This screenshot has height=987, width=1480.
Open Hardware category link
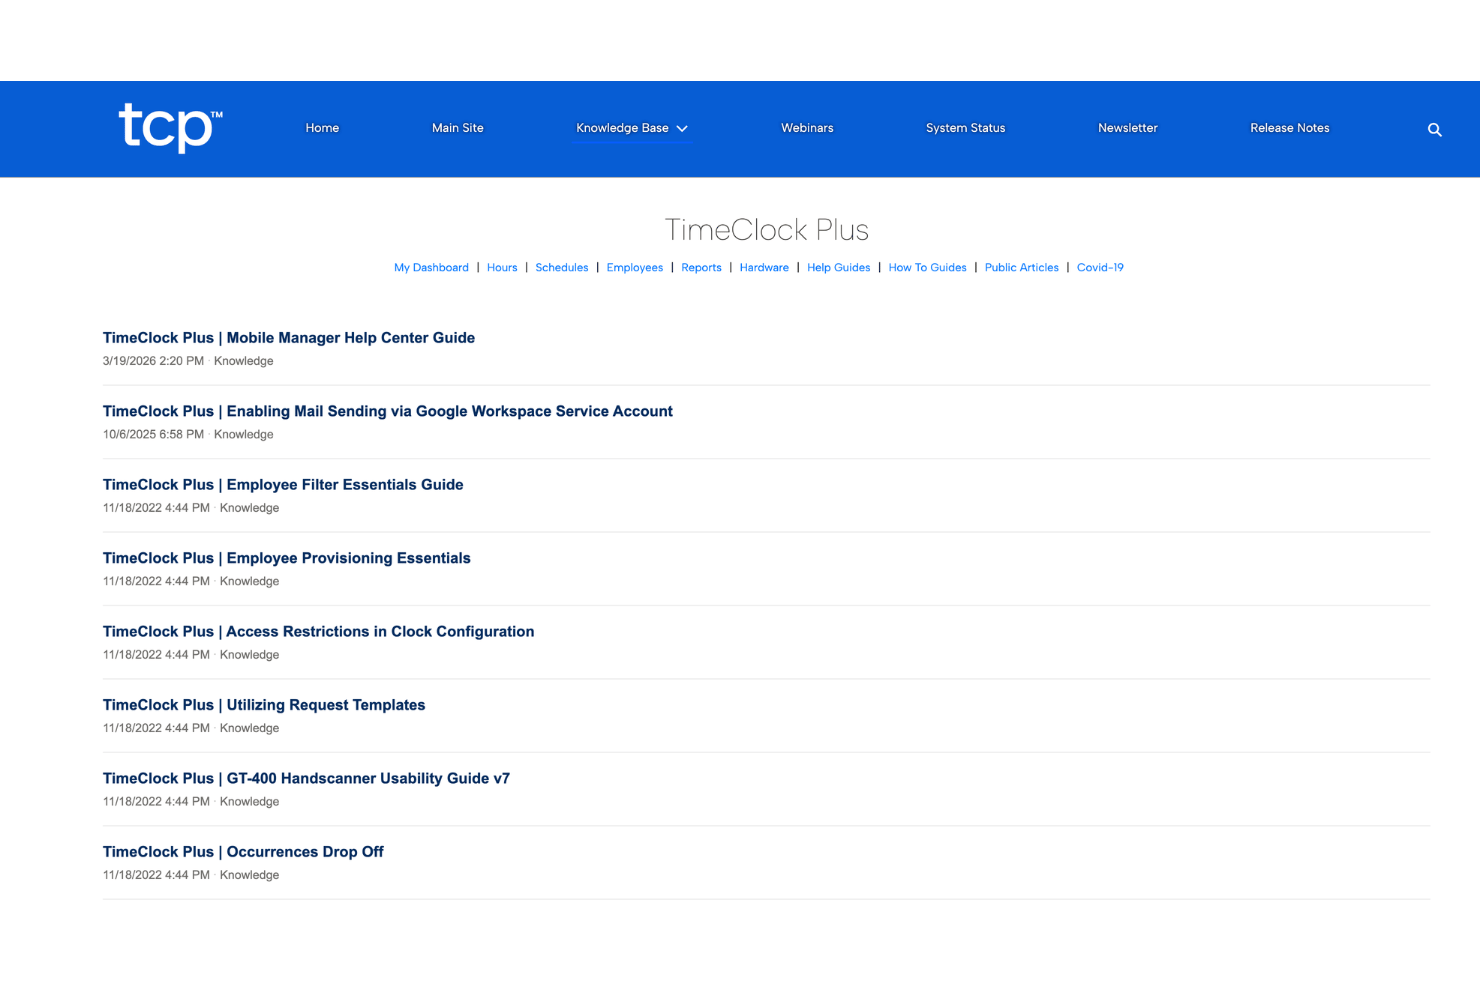tap(764, 267)
